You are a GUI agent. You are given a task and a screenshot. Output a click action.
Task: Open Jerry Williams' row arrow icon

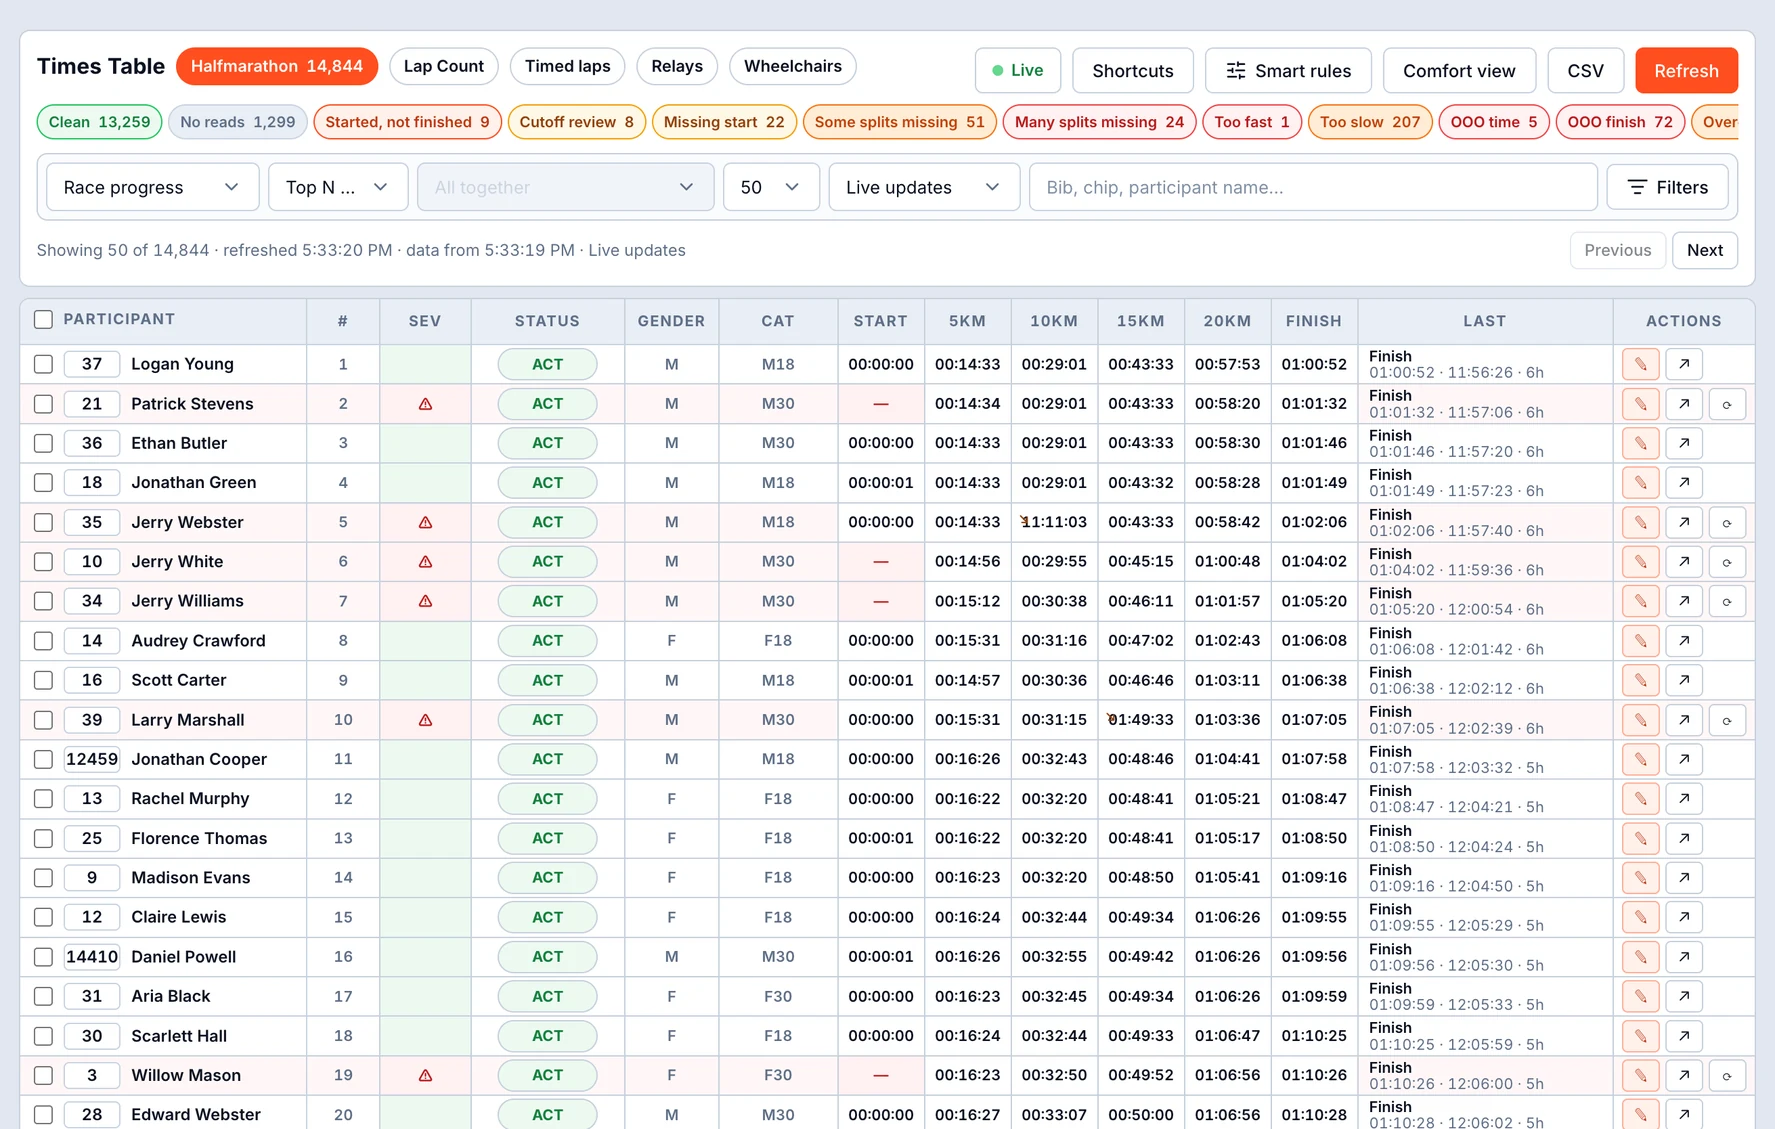pos(1684,601)
